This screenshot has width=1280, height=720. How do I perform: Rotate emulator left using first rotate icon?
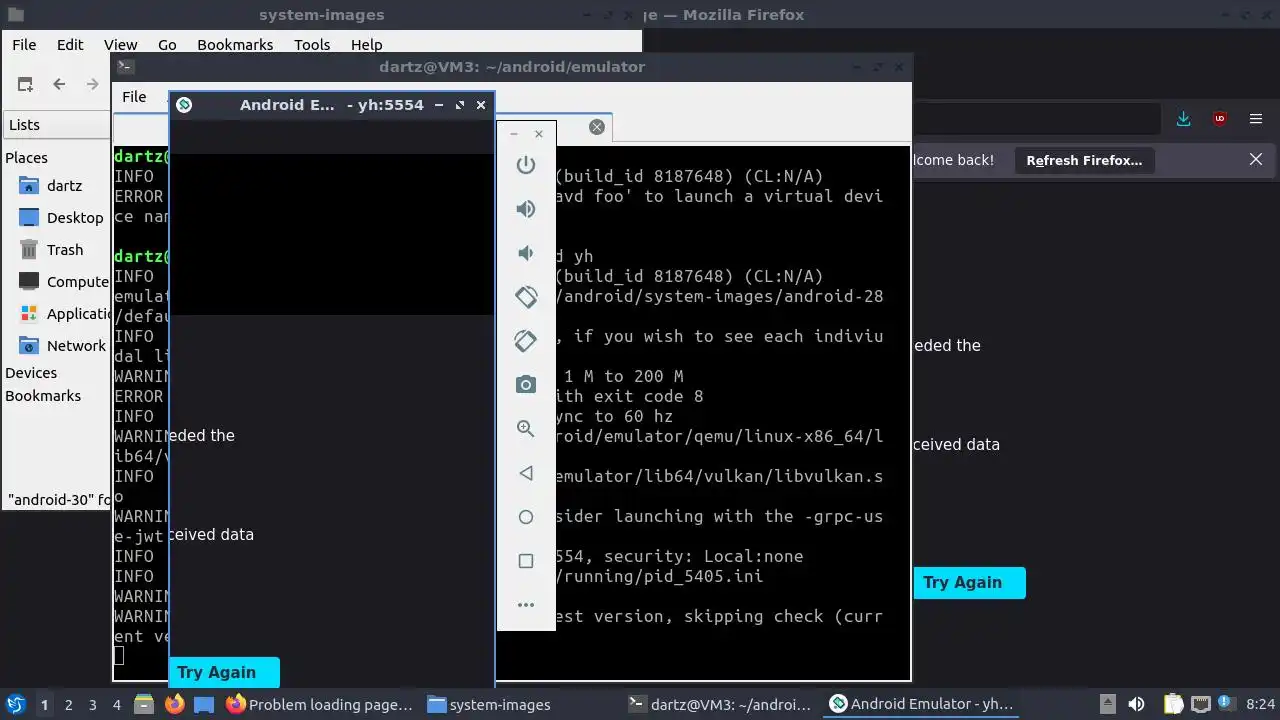click(x=526, y=297)
